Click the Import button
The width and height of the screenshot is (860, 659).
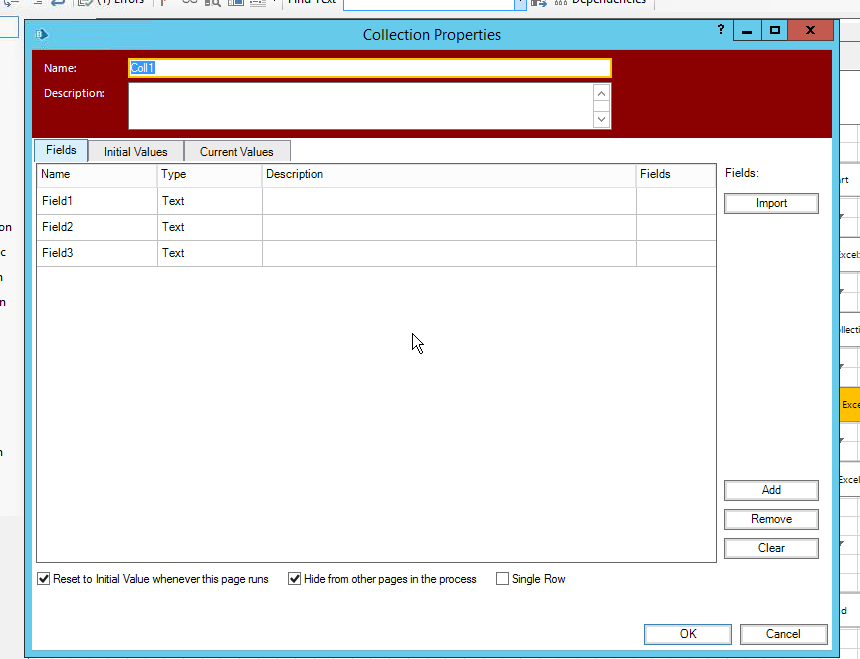(x=771, y=203)
